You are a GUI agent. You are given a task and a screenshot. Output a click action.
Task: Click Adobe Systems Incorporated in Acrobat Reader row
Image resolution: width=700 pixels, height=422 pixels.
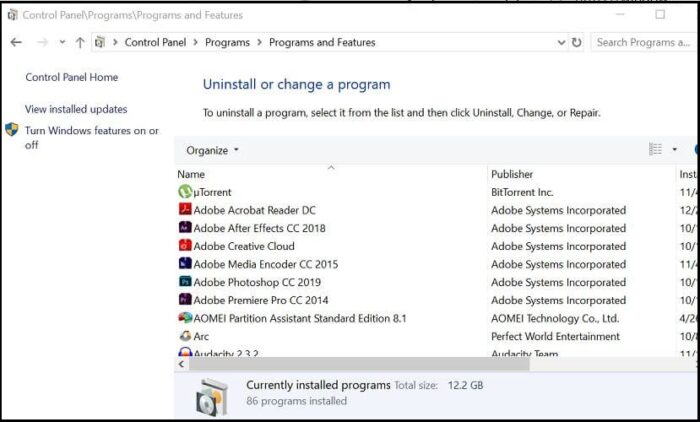coord(558,210)
